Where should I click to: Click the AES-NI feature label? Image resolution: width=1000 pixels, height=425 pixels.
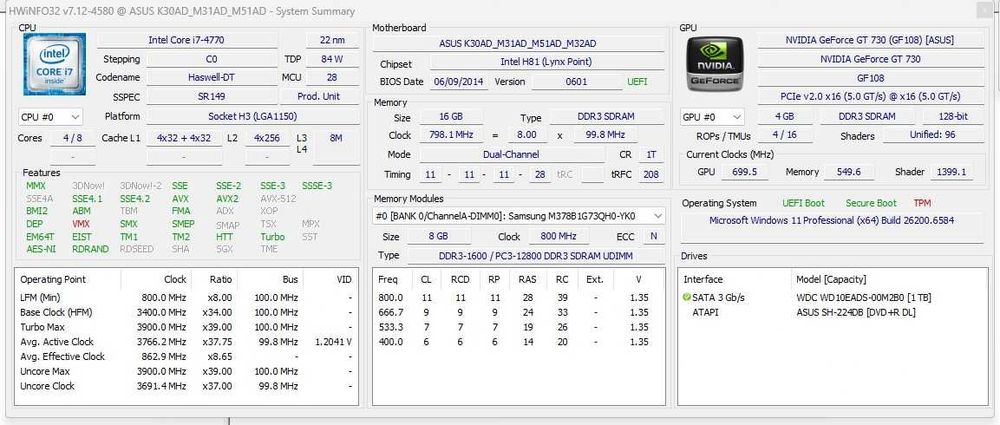tap(41, 249)
